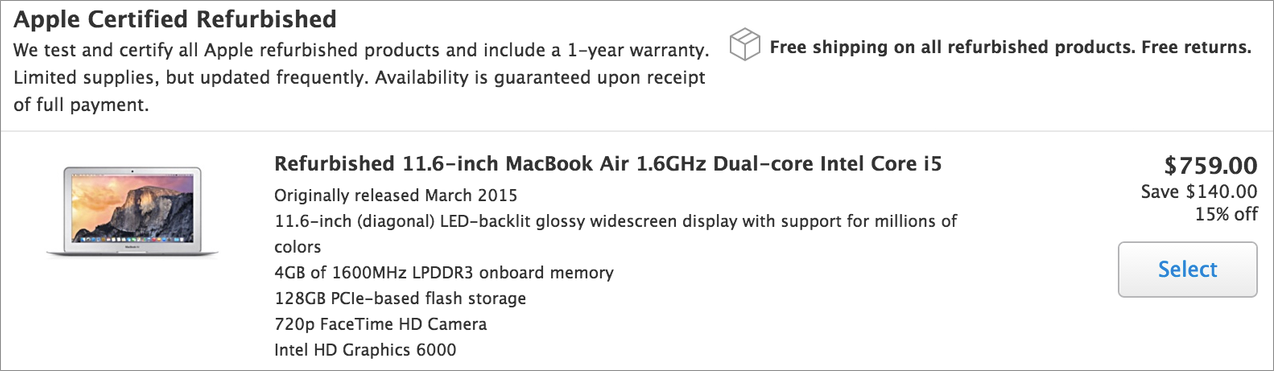Open the Refurbished 11.6-inch MacBook Air title link
Image resolution: width=1274 pixels, height=371 pixels.
(608, 164)
